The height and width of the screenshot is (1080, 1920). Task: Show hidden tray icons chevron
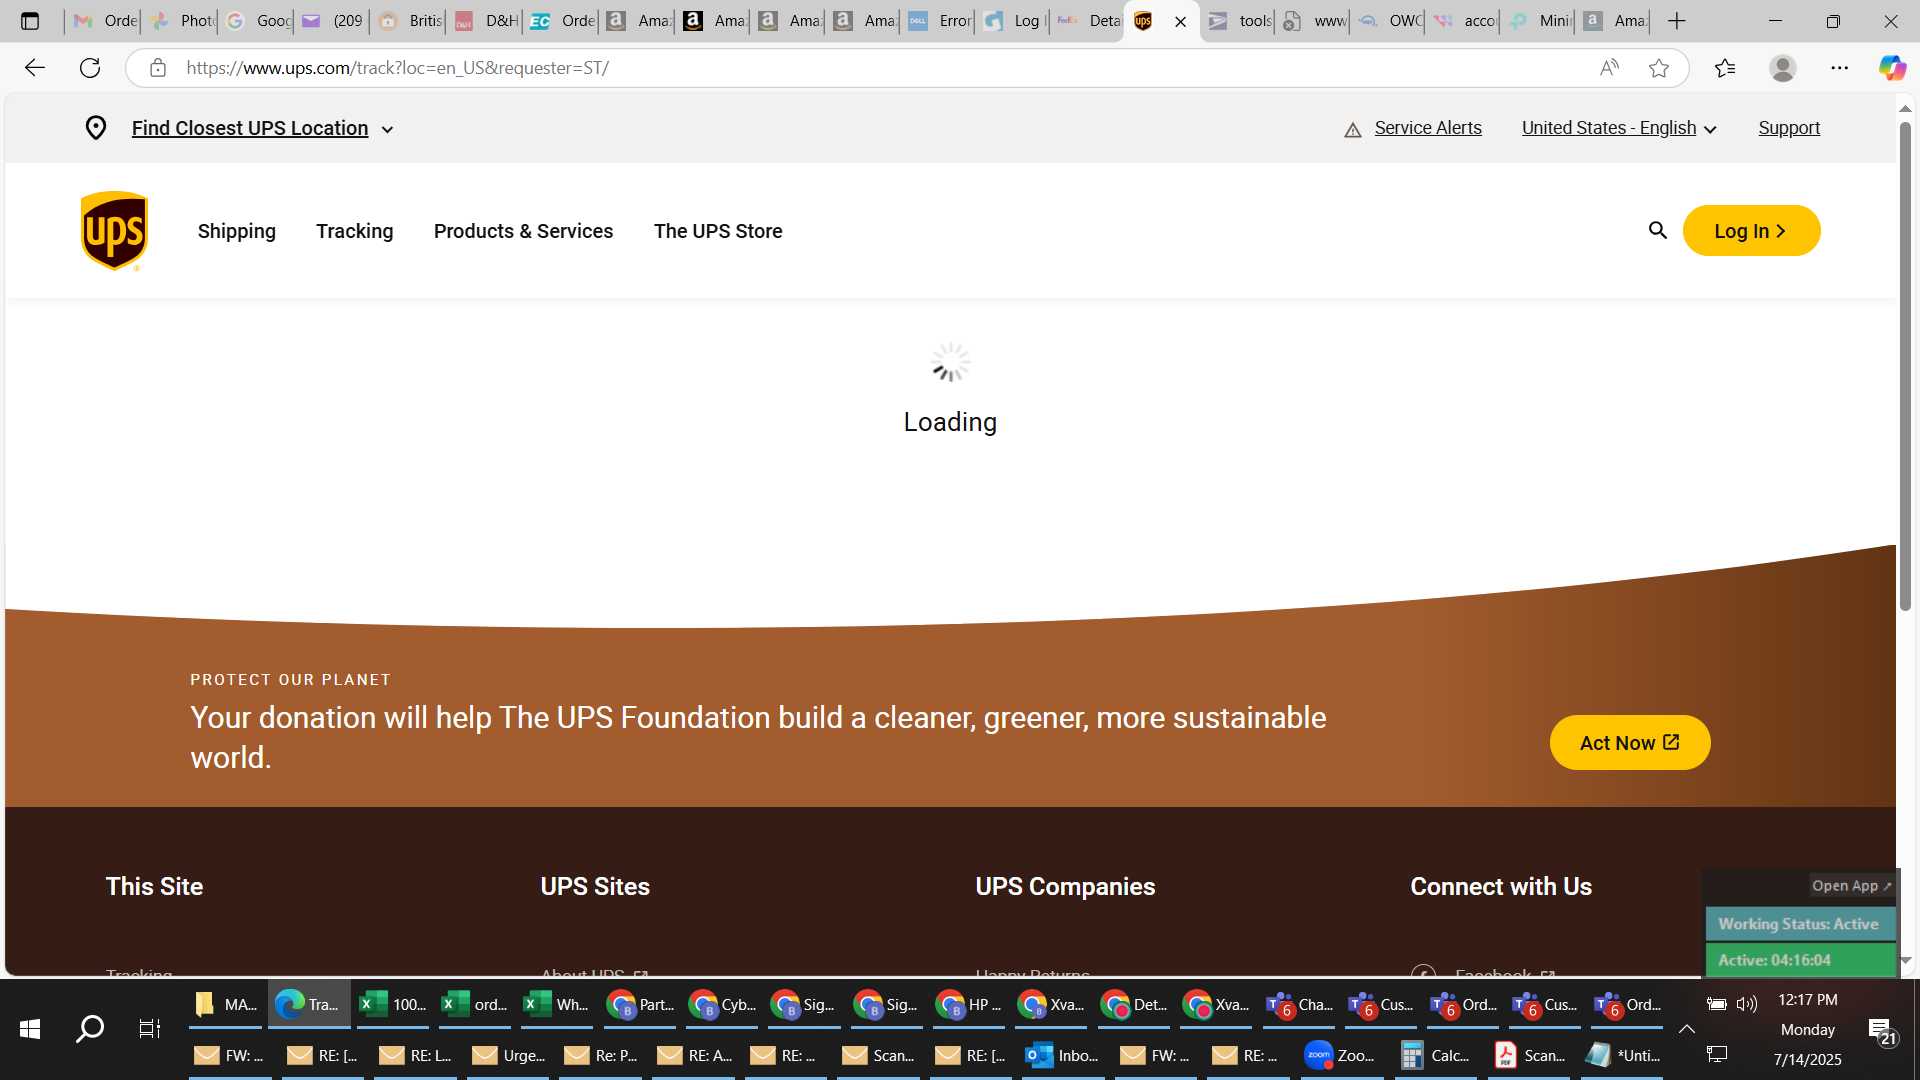[1686, 1029]
